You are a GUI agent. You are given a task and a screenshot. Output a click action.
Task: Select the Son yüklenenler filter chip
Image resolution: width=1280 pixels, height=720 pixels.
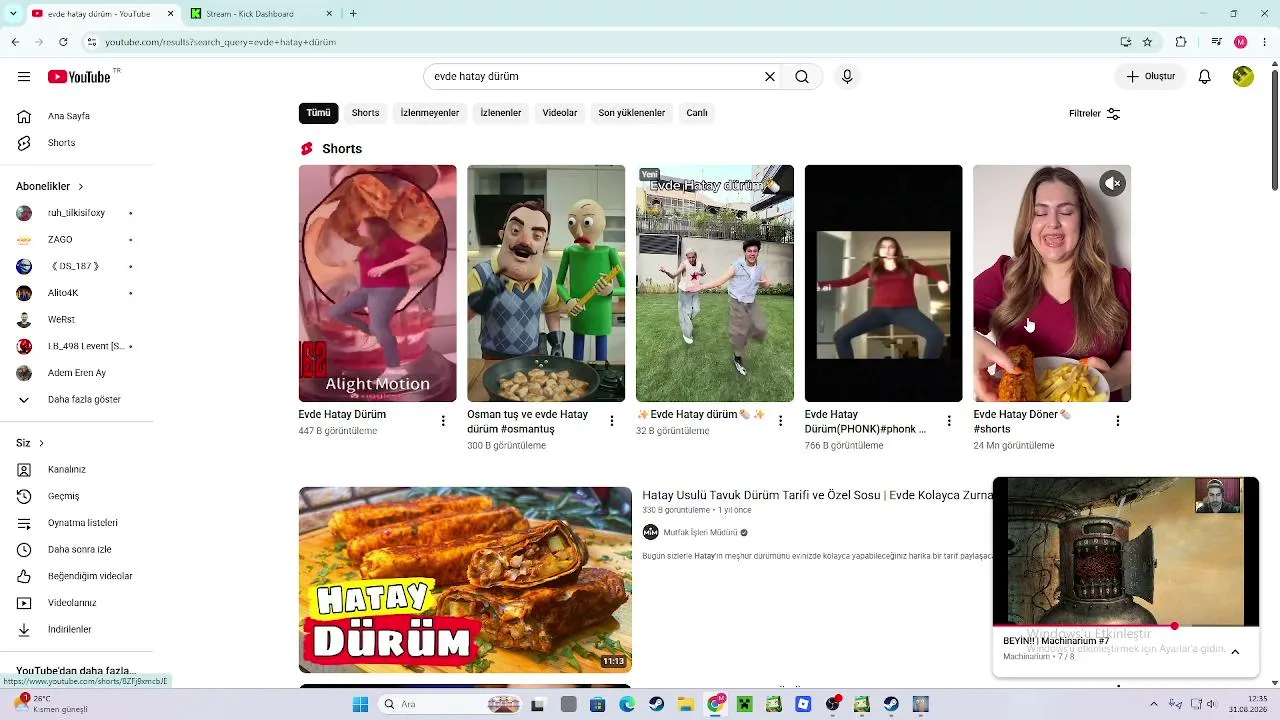pyautogui.click(x=632, y=113)
